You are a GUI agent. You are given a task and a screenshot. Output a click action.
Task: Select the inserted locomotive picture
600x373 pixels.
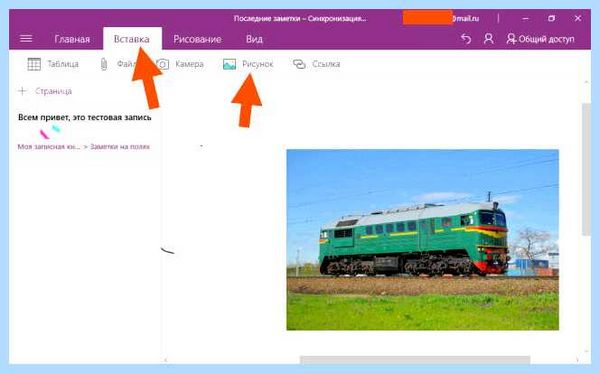pyautogui.click(x=422, y=240)
